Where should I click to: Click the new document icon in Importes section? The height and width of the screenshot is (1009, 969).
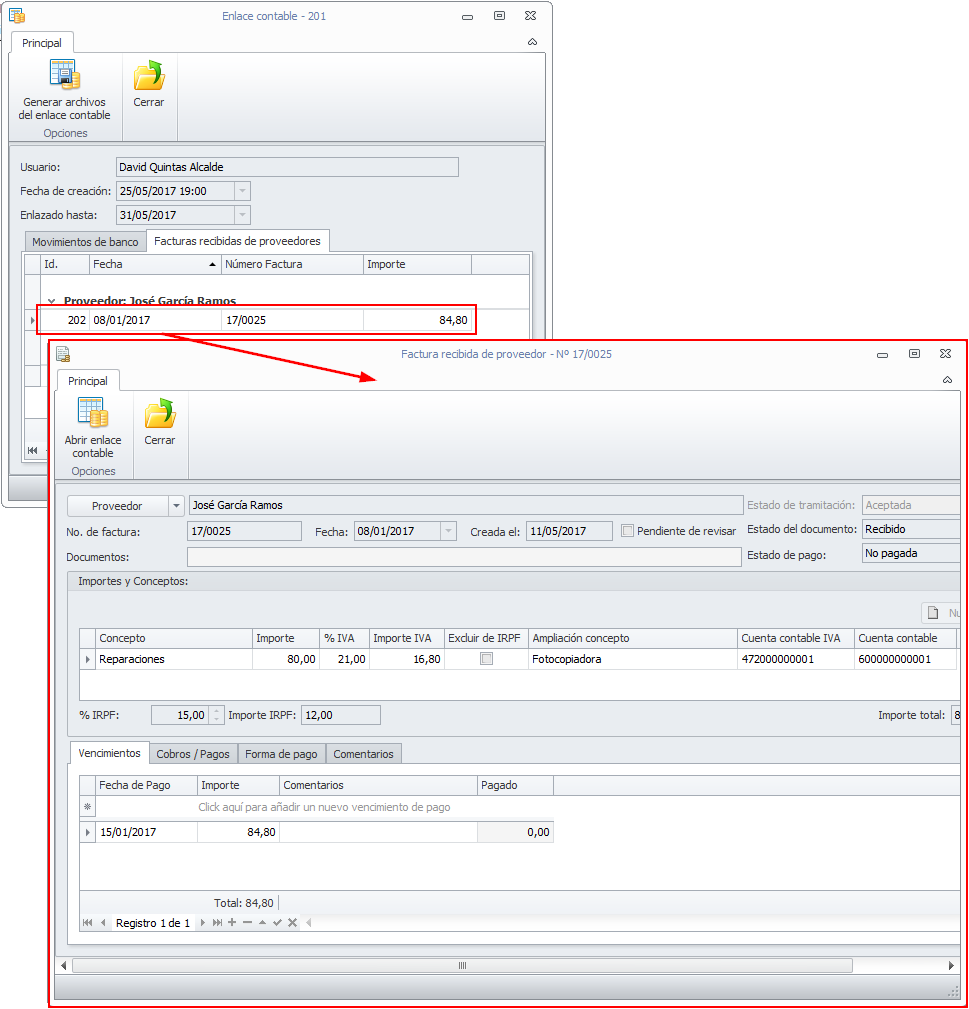pyautogui.click(x=933, y=613)
